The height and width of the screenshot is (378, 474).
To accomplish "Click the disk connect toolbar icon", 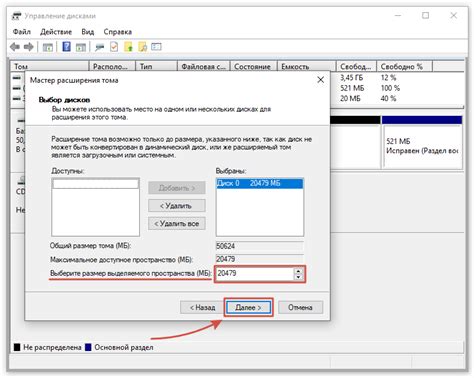I will 99,47.
